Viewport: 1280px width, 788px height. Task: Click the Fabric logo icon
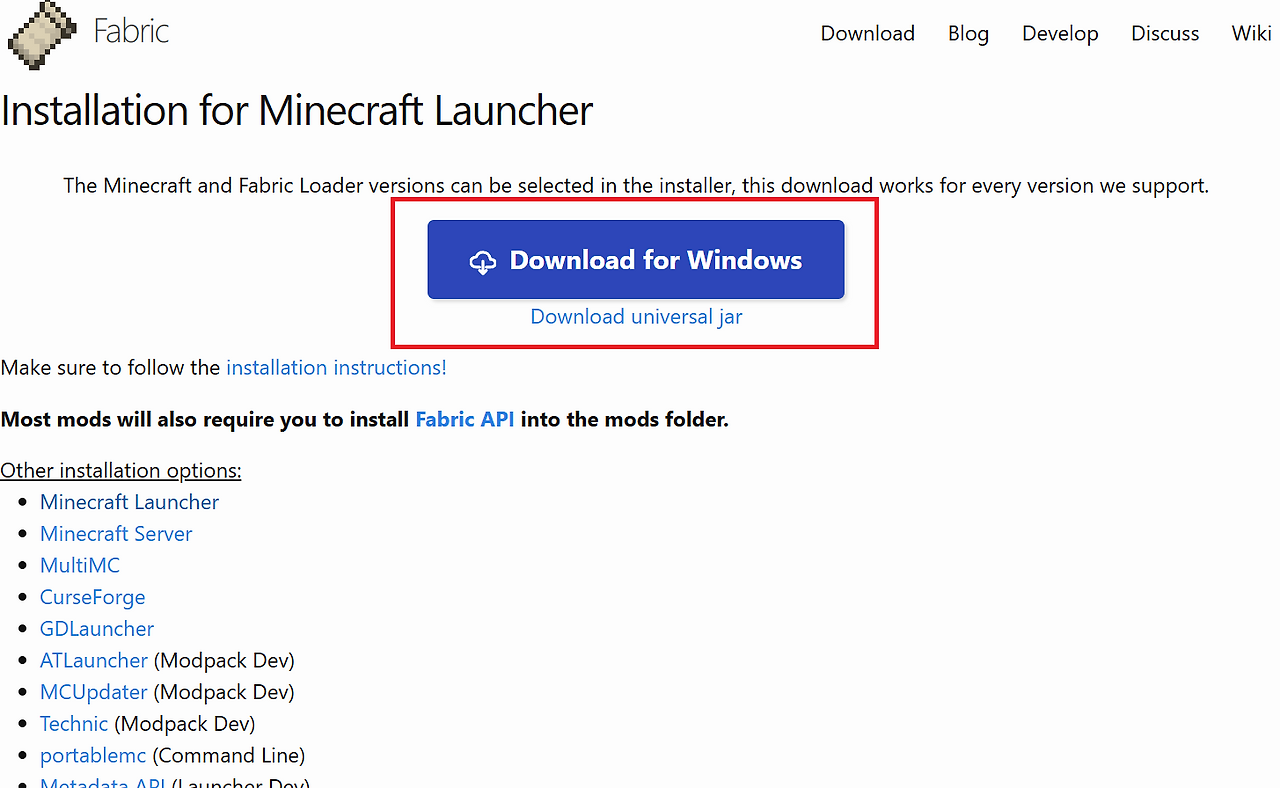pyautogui.click(x=42, y=34)
